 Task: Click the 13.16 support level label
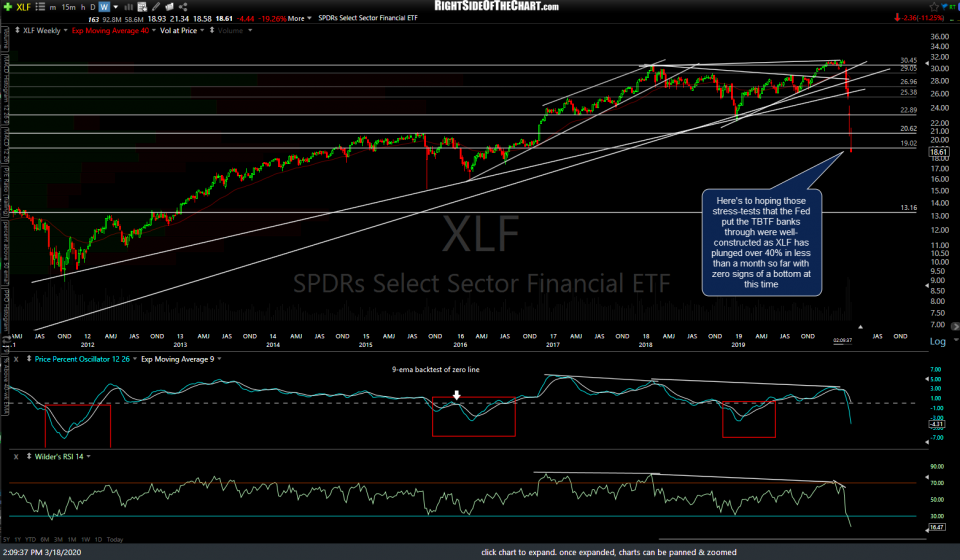pos(909,207)
